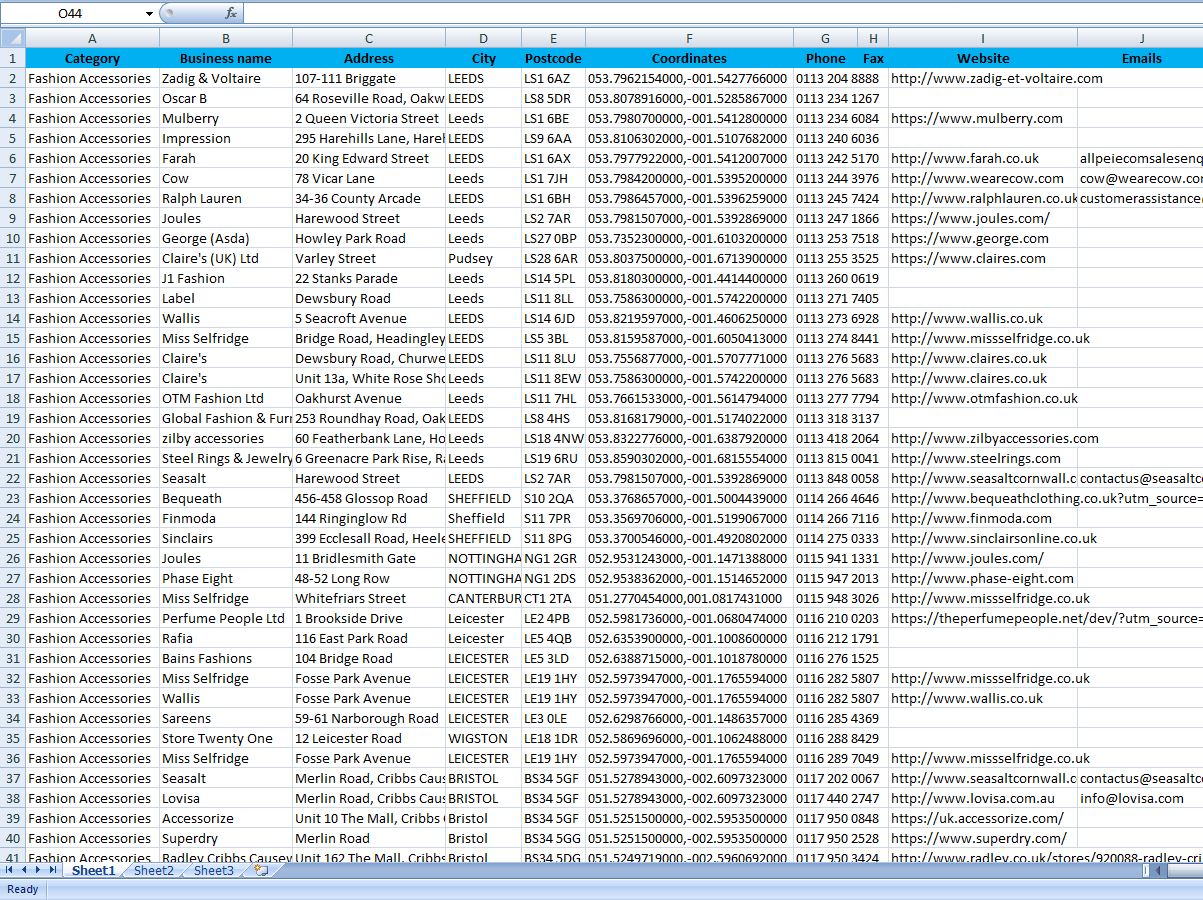This screenshot has height=900, width=1203.
Task: Go to next sheet using arrow
Action: [38, 871]
